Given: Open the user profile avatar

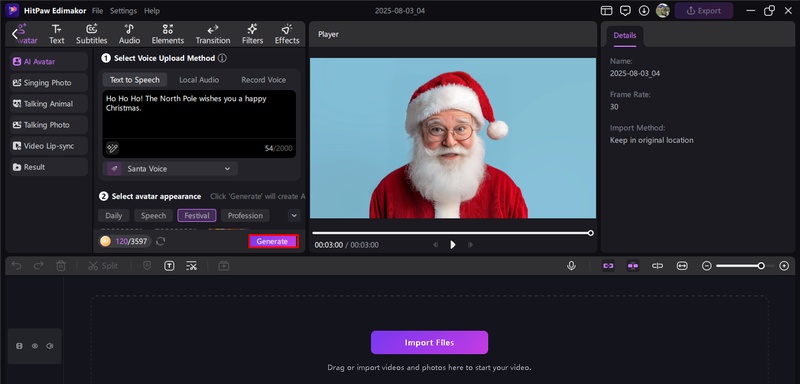Looking at the screenshot, I should pyautogui.click(x=663, y=11).
